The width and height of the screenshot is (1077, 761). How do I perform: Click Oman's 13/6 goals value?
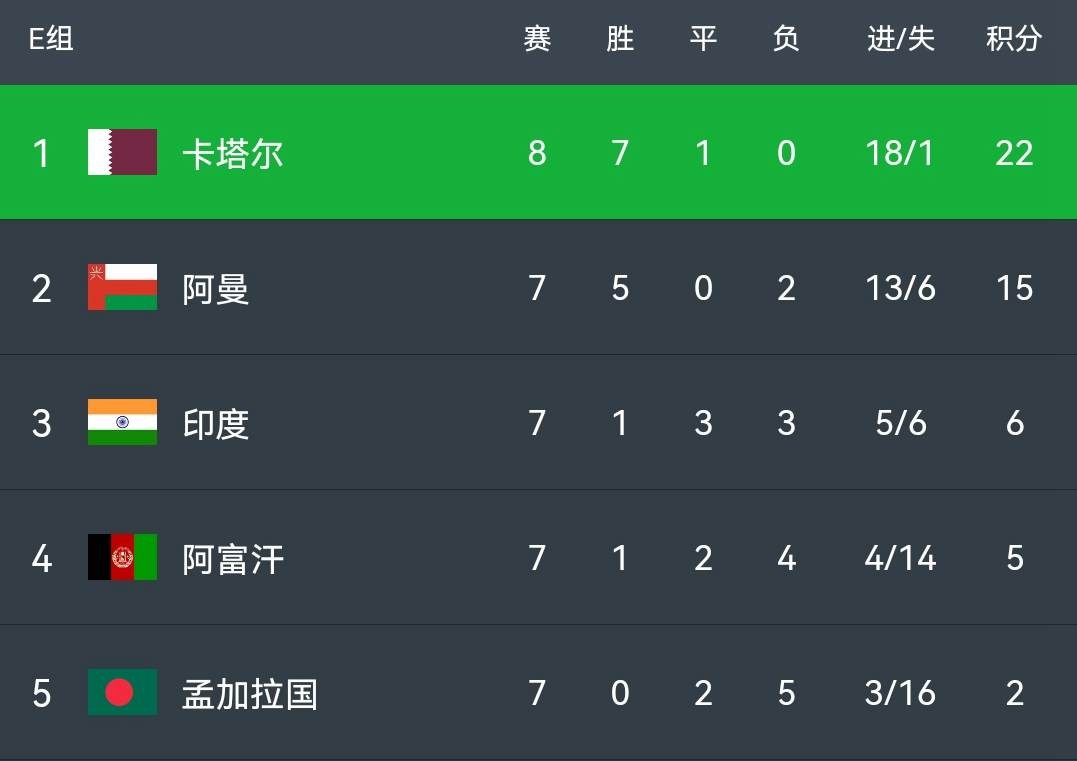(x=900, y=288)
